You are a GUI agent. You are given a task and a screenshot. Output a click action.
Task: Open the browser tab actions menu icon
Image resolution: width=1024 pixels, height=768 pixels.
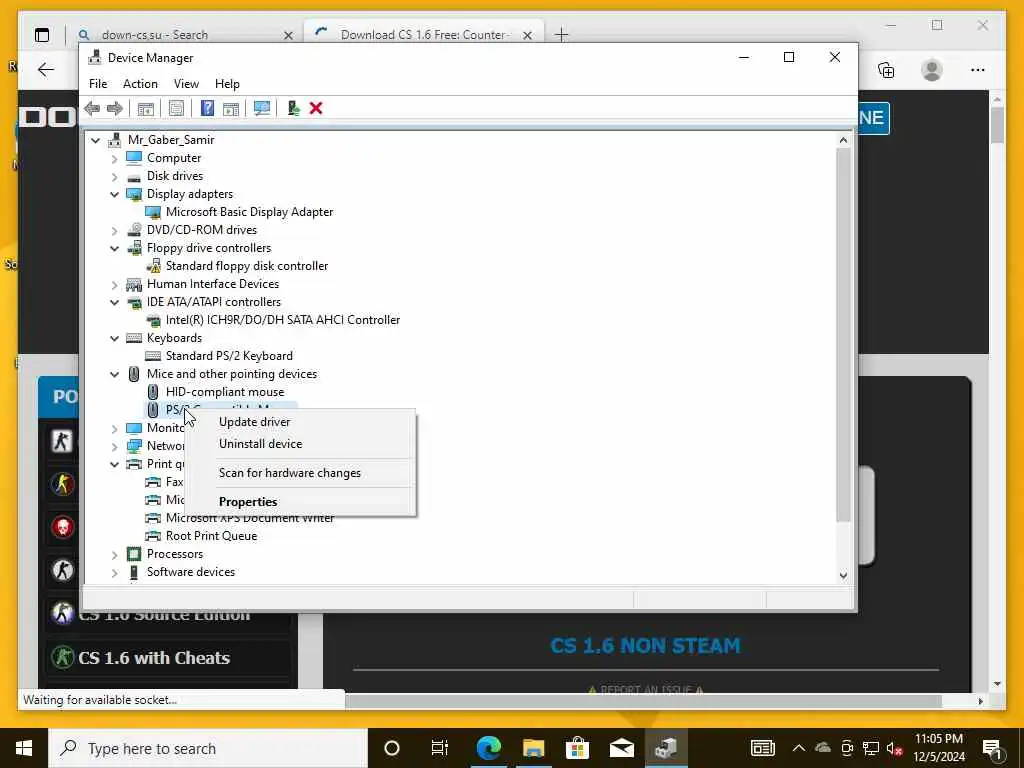pyautogui.click(x=42, y=35)
